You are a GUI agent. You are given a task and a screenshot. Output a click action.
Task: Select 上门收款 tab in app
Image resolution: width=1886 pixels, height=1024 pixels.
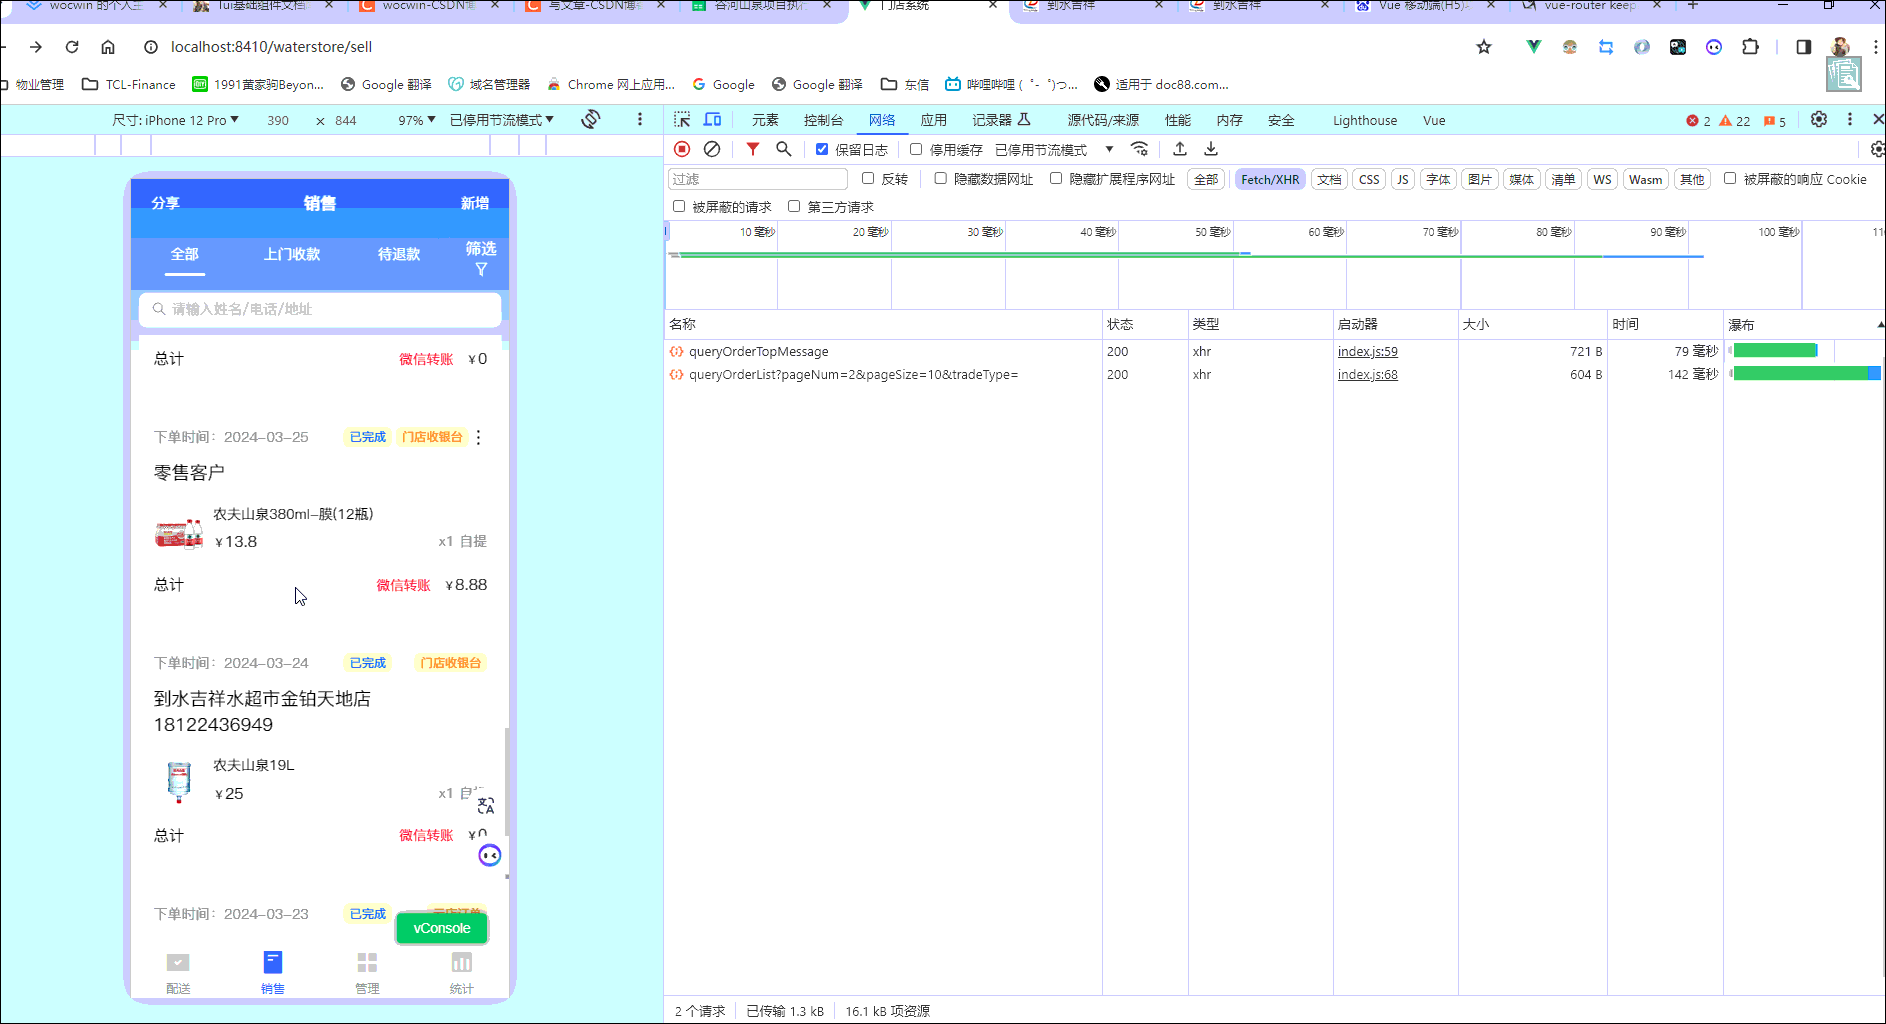(x=292, y=254)
